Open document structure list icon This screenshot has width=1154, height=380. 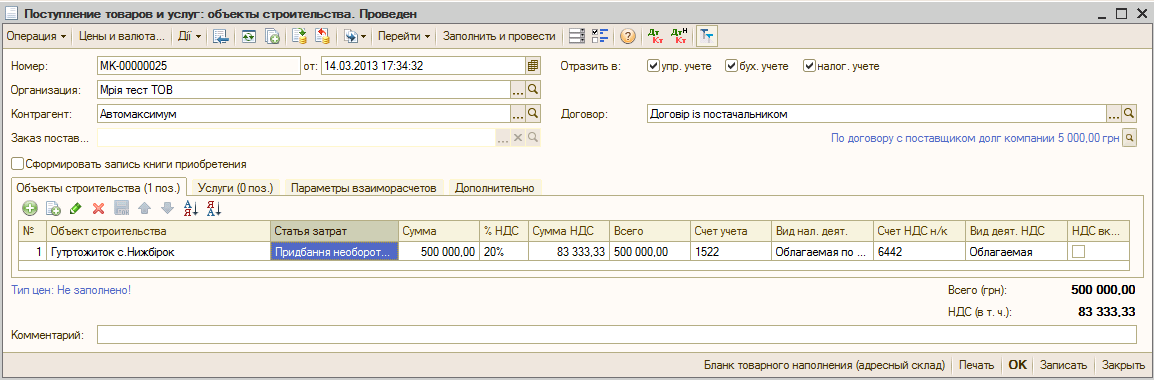(578, 35)
